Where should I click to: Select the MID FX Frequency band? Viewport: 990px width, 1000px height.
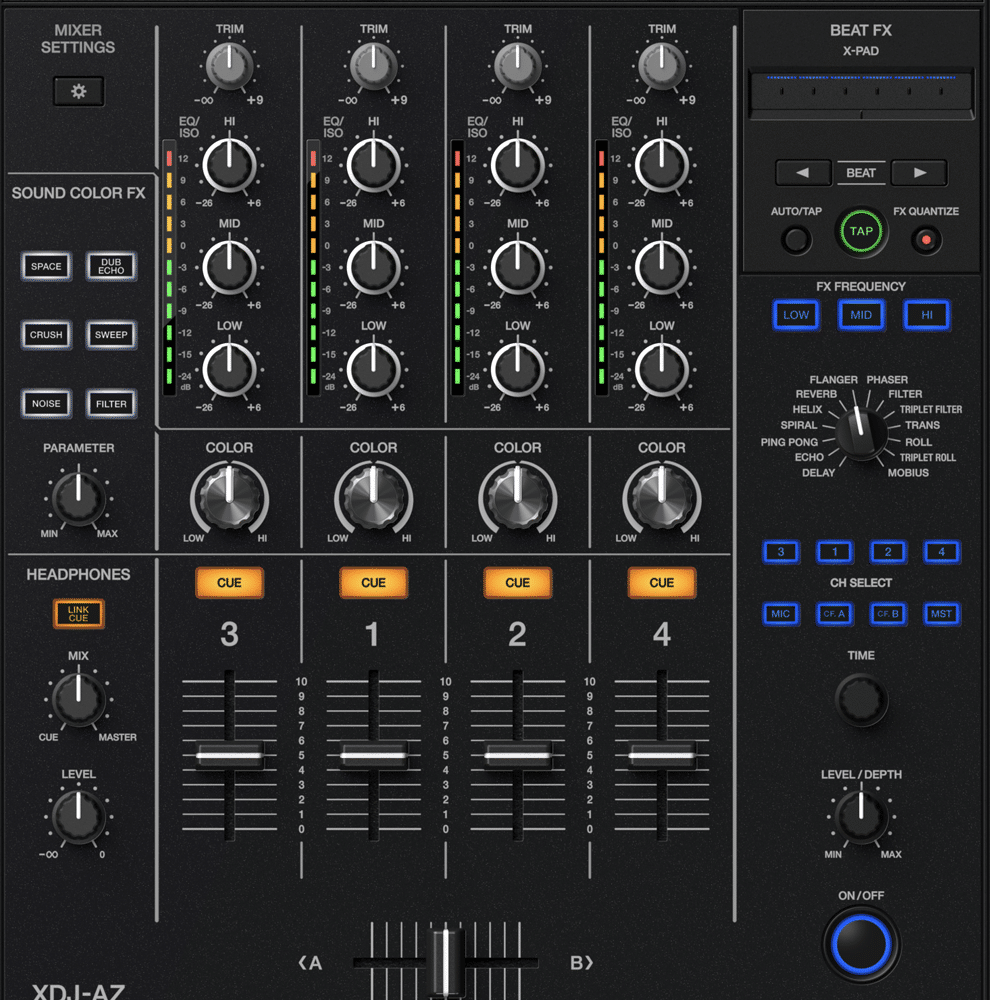pos(861,314)
